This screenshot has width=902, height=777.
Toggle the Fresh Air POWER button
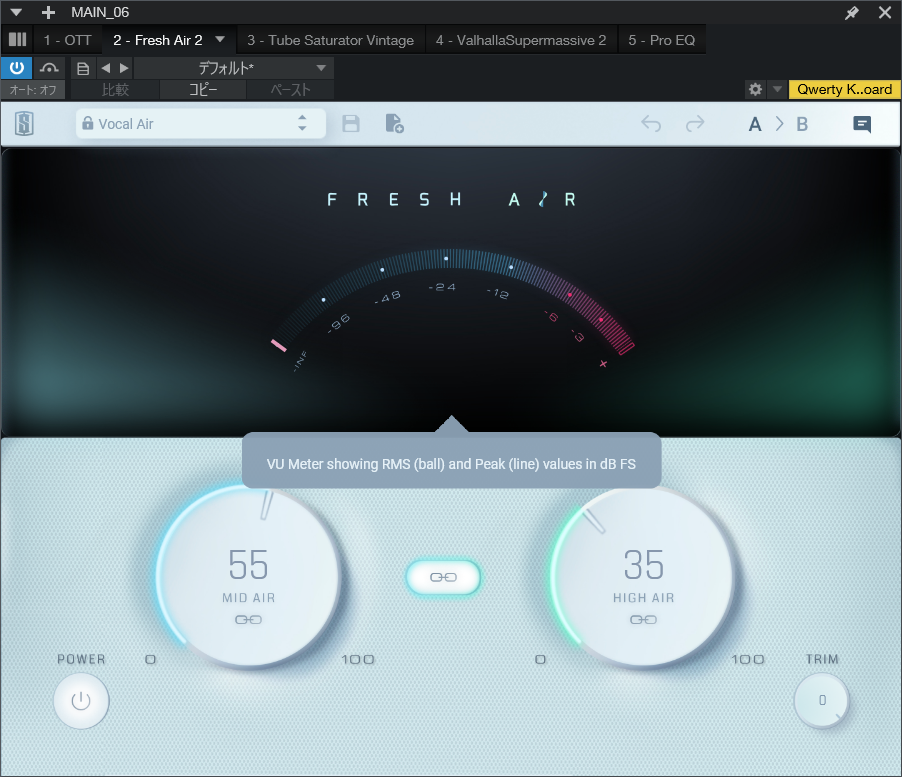coord(81,701)
